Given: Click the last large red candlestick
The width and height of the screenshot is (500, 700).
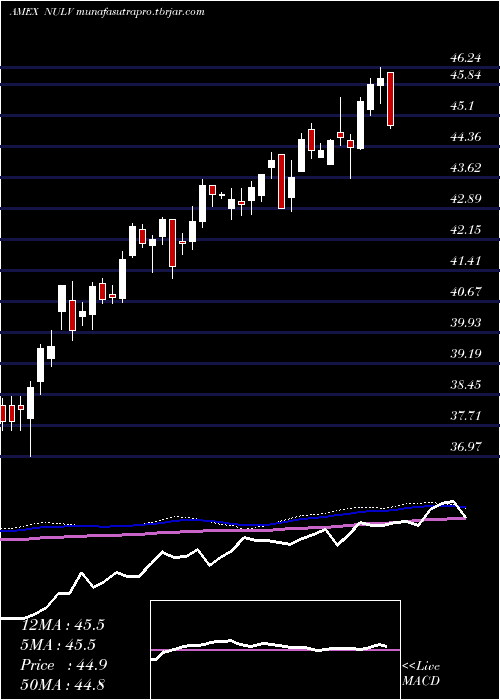Looking at the screenshot, I should [x=391, y=99].
